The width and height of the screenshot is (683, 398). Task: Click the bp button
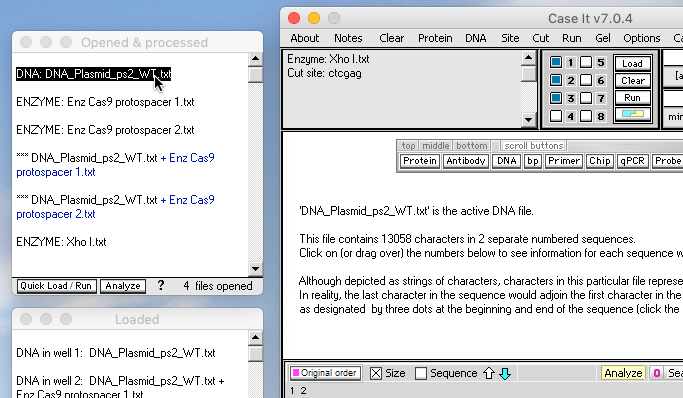tap(533, 161)
